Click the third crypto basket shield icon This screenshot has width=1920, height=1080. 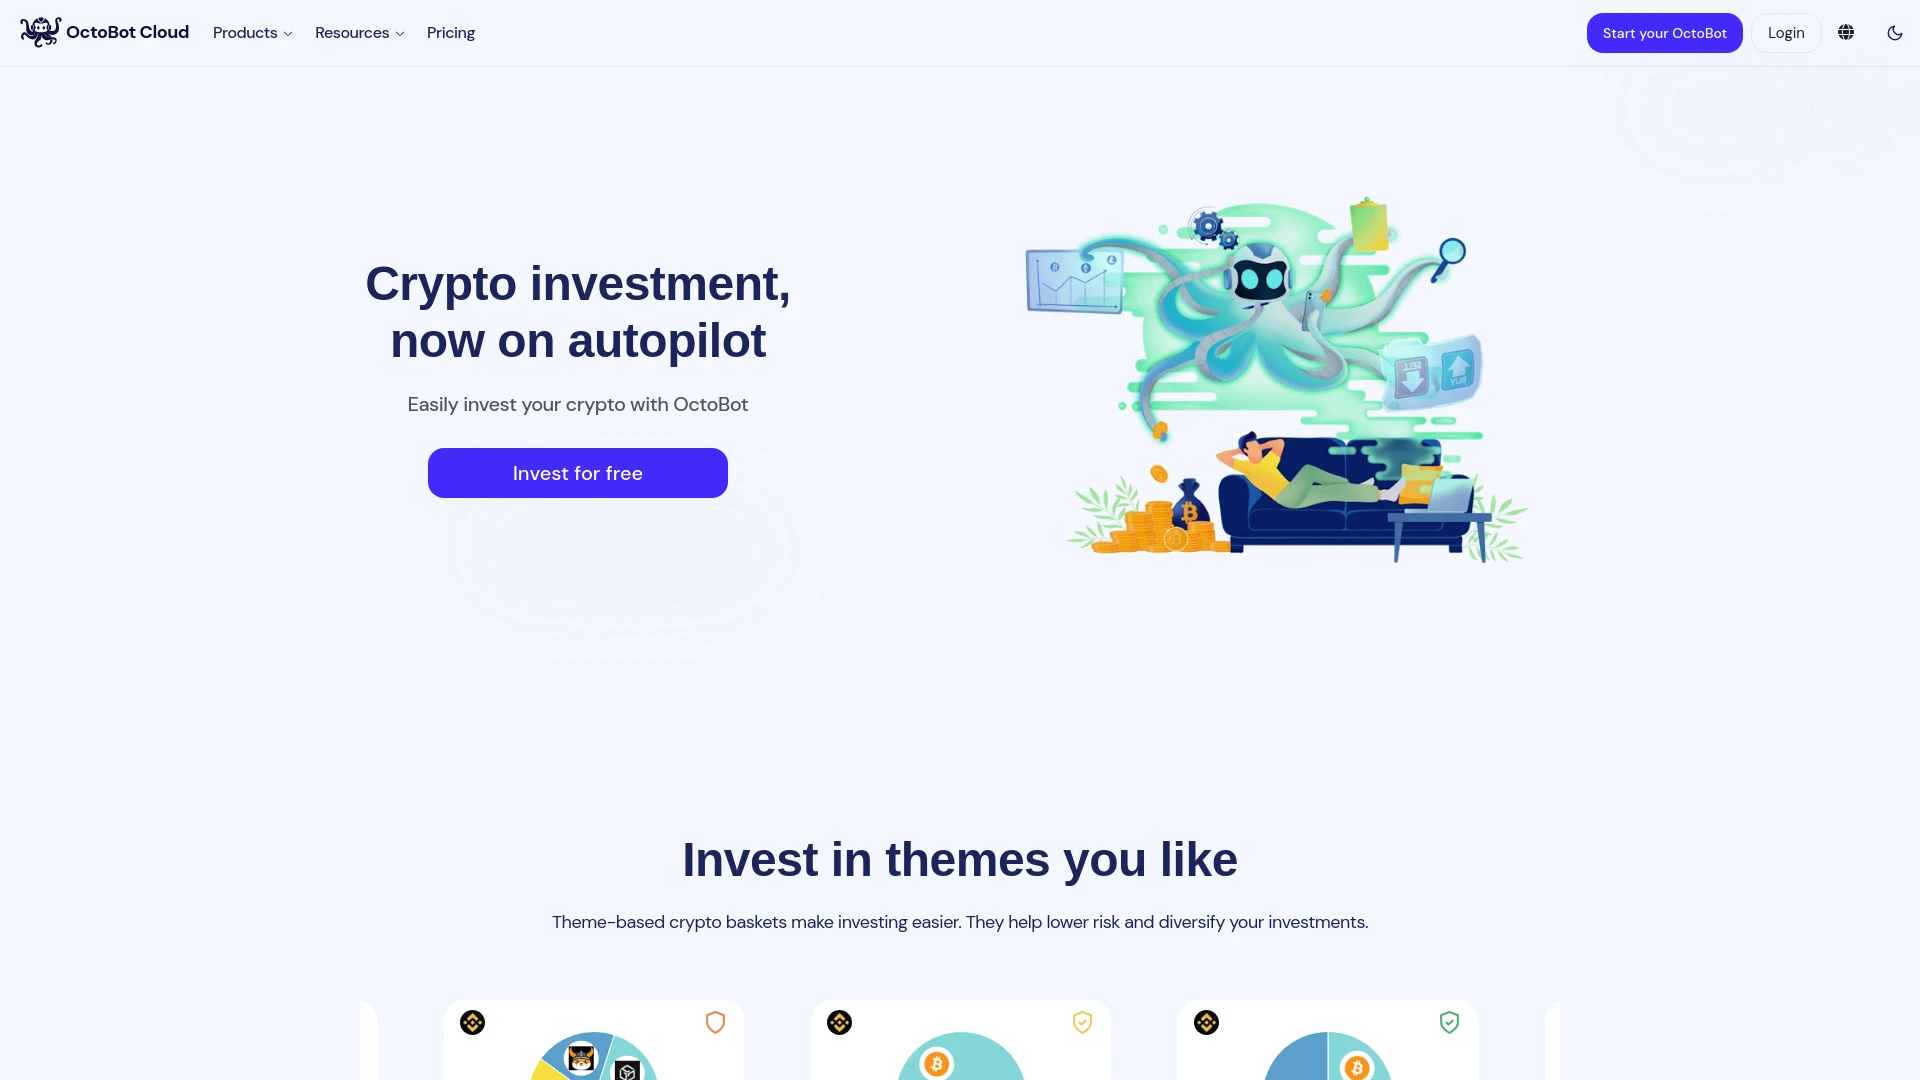point(1448,1022)
